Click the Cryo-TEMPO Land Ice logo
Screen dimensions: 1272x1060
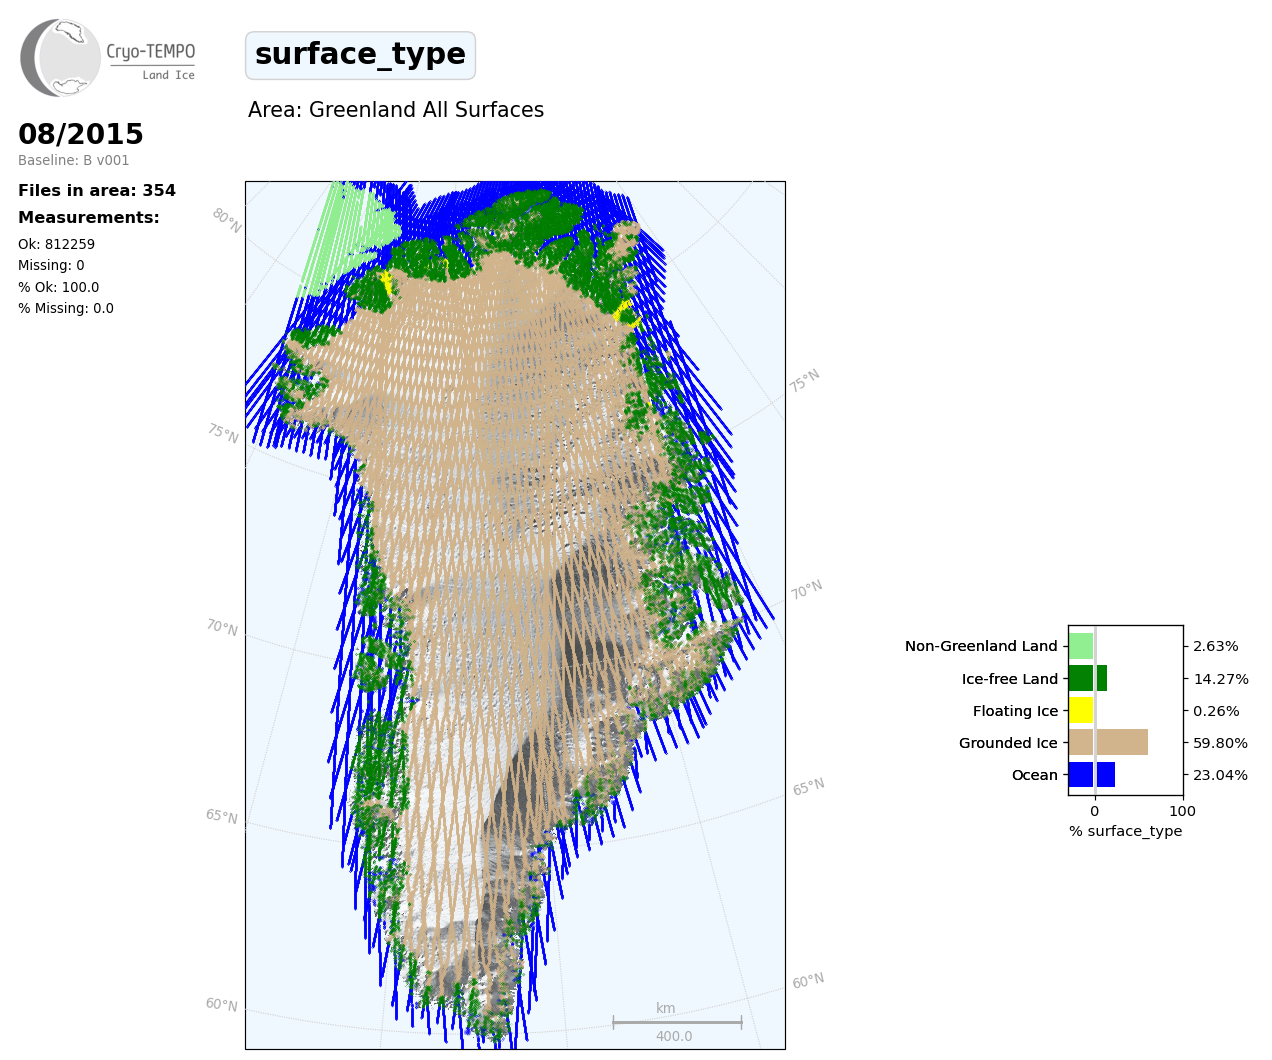108,58
